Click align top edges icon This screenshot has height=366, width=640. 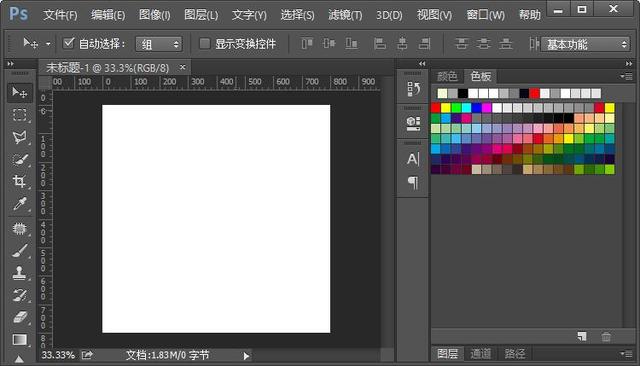pyautogui.click(x=307, y=43)
